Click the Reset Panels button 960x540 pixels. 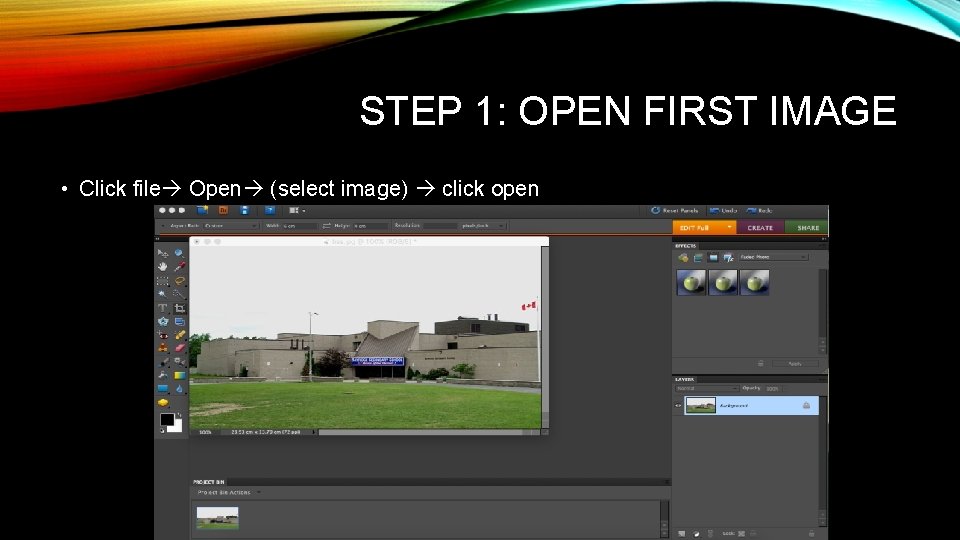tap(675, 210)
